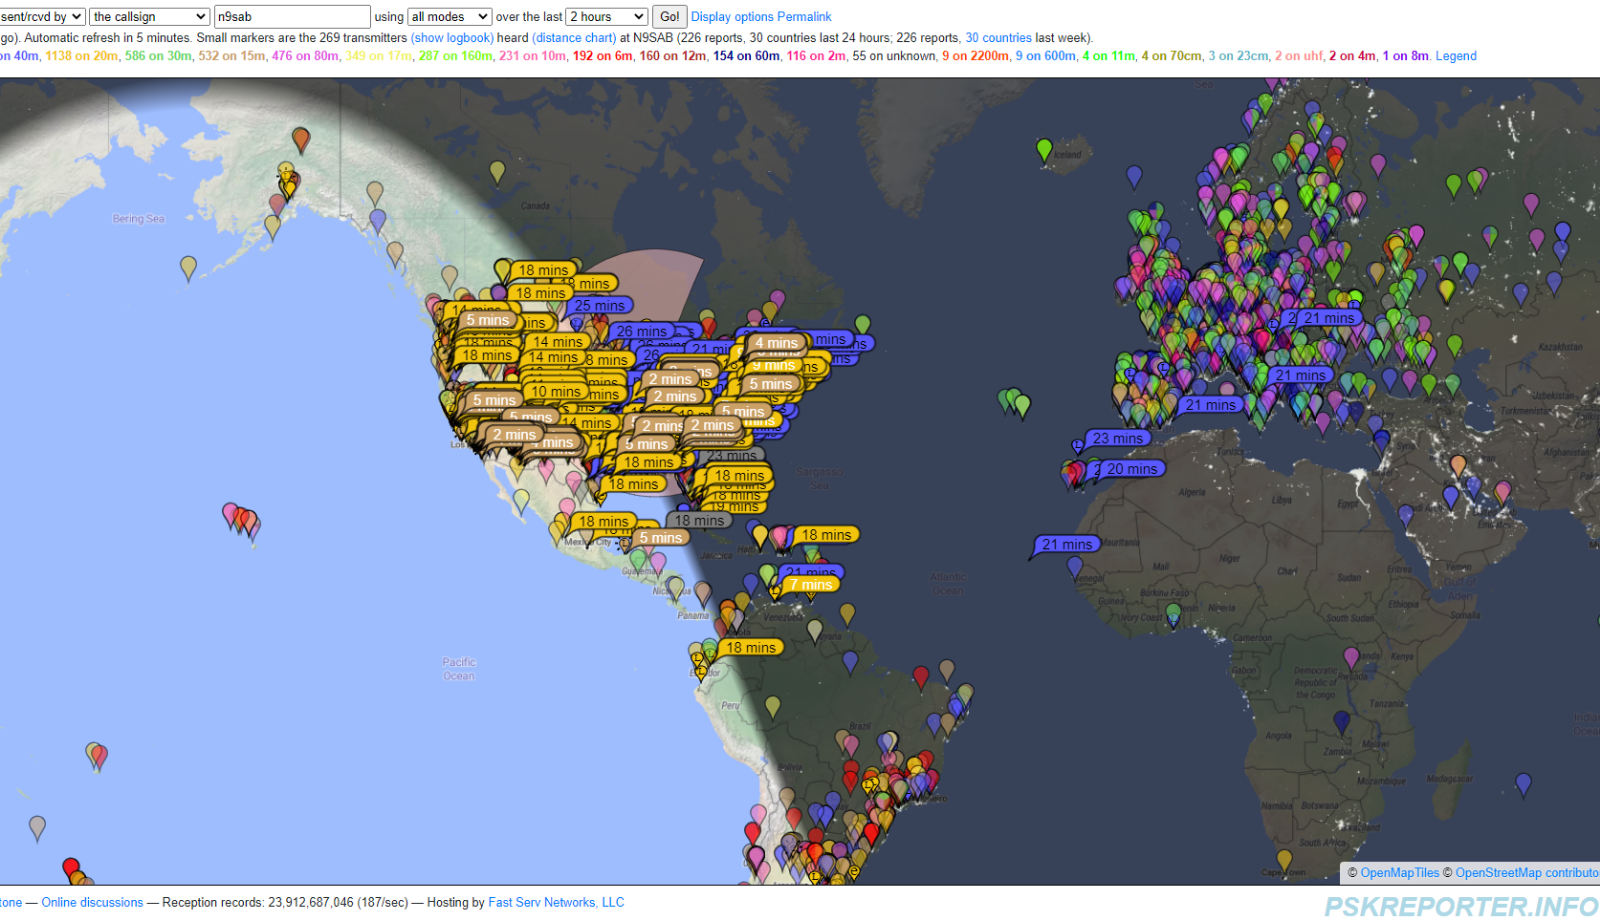This screenshot has width=1600, height=920.
Task: Select the green marker on Ivory Coast
Action: point(1173,612)
